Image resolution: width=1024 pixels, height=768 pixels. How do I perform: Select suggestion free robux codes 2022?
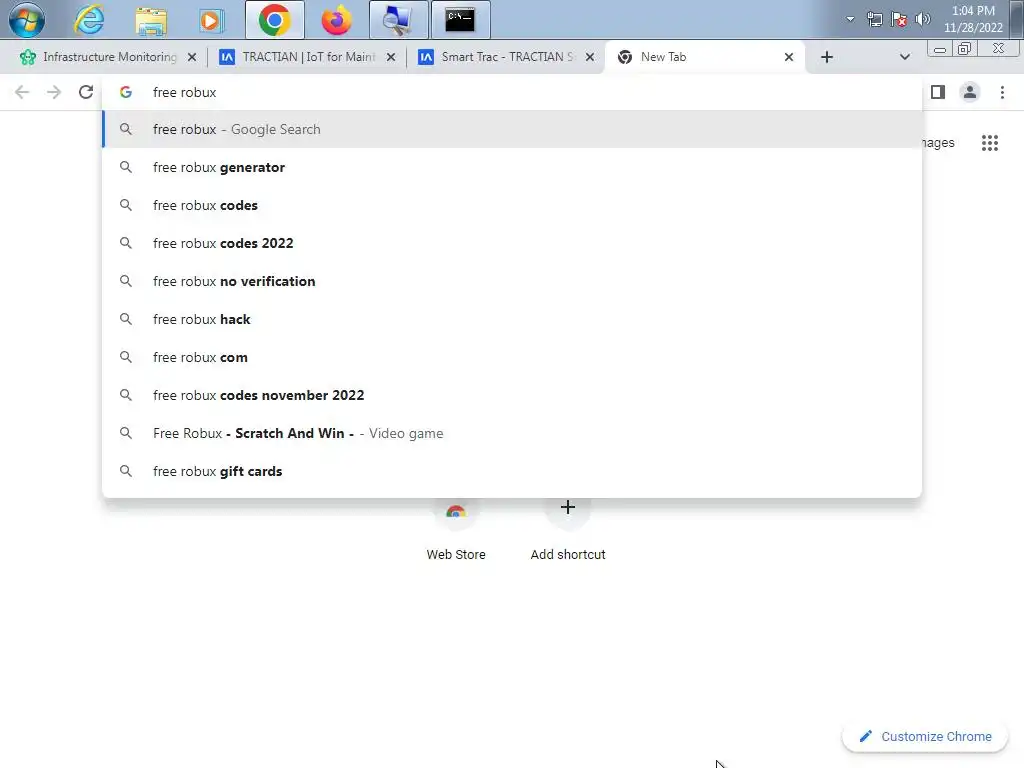coord(511,243)
